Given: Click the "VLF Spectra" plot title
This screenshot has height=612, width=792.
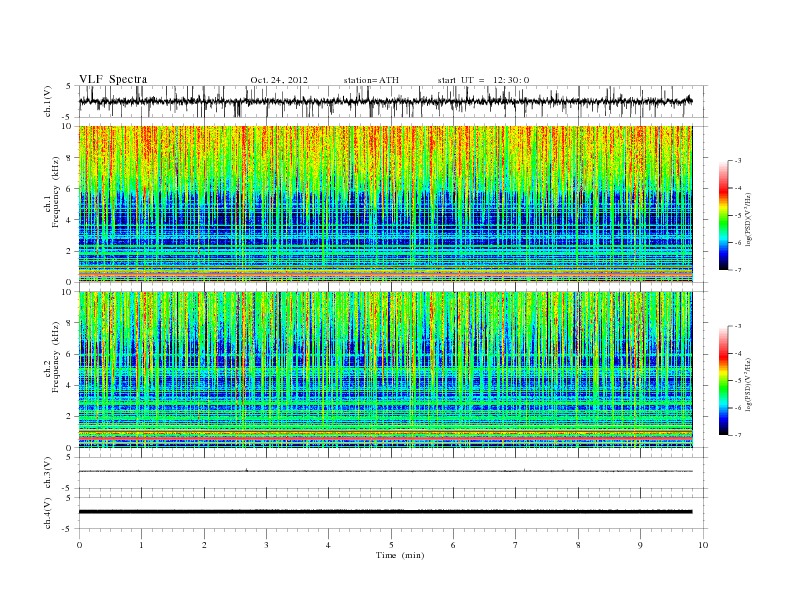Looking at the screenshot, I should tap(113, 79).
